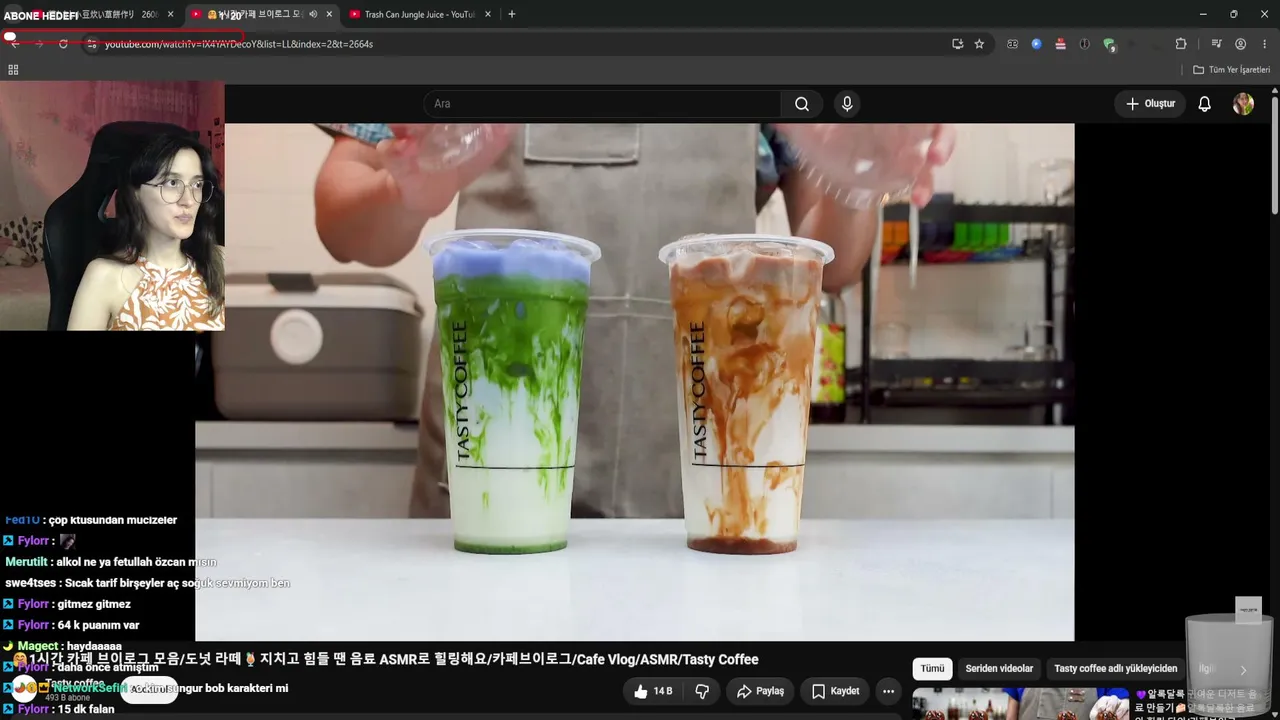Save the video with Kaydet
The image size is (1280, 720).
point(836,691)
